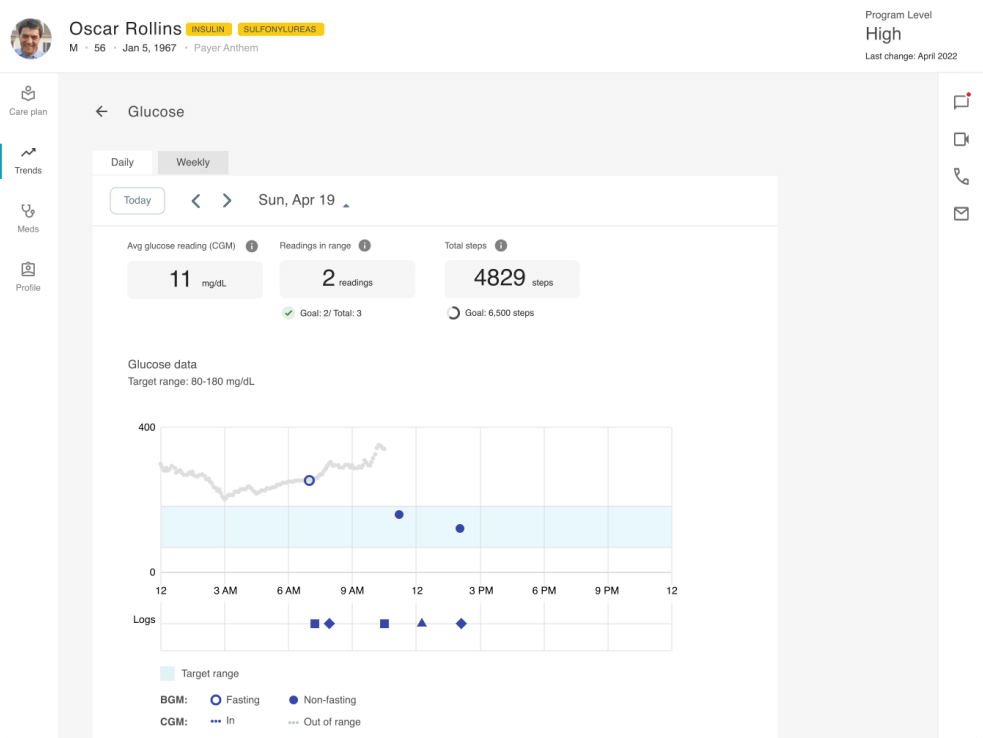Select the Trends sidebar item
This screenshot has height=738, width=983.
28,161
